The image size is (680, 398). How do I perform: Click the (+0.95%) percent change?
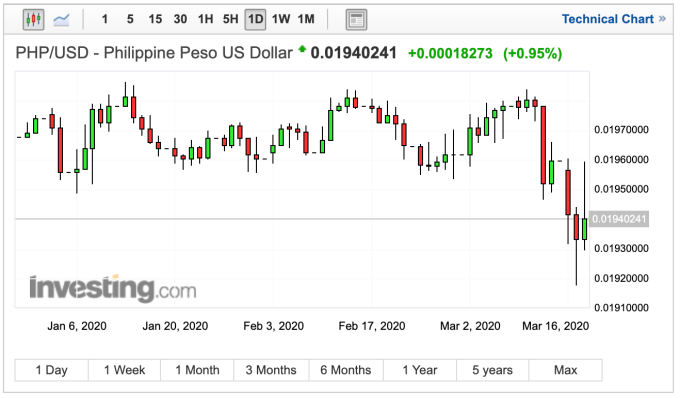coord(533,53)
